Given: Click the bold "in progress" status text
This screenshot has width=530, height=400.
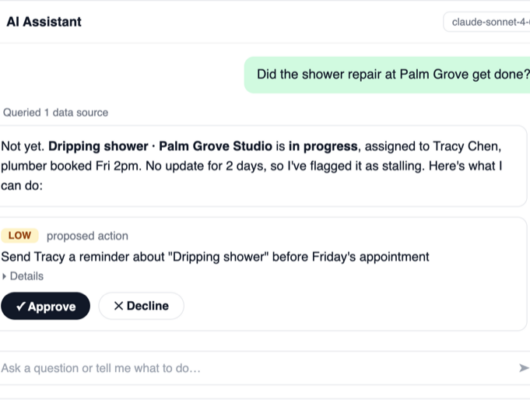Looking at the screenshot, I should pyautogui.click(x=323, y=146).
